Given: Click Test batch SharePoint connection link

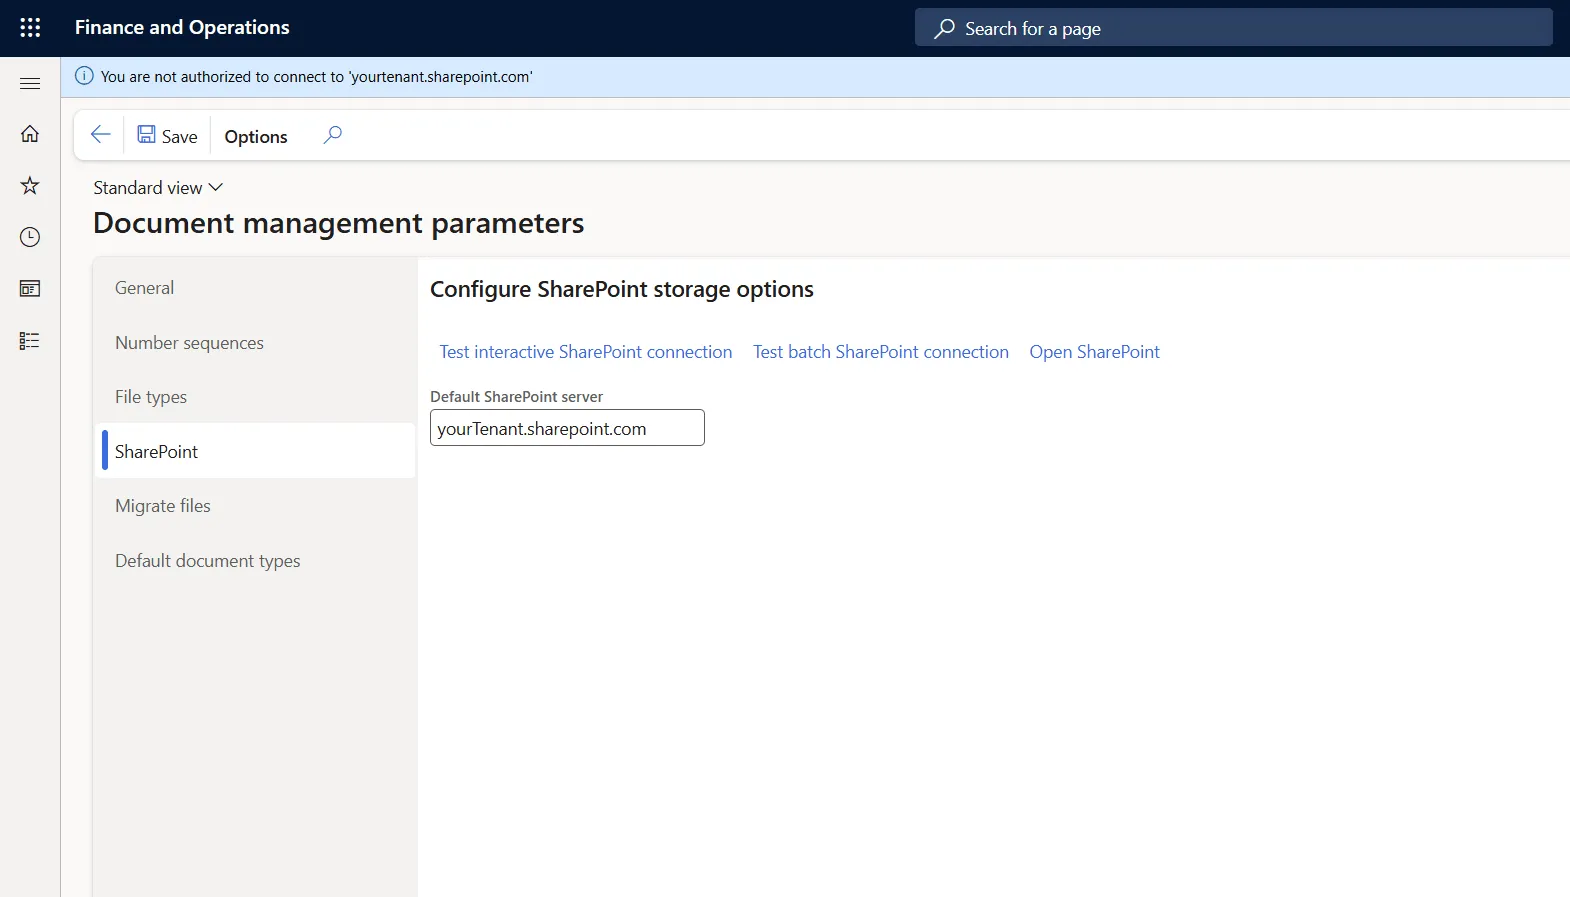Looking at the screenshot, I should [881, 352].
